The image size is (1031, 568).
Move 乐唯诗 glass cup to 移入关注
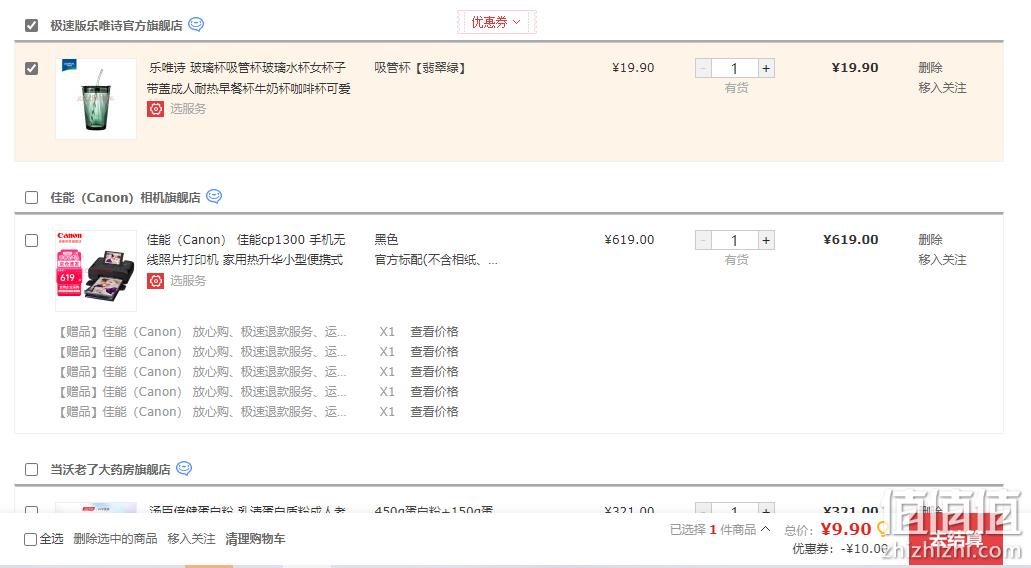point(942,88)
